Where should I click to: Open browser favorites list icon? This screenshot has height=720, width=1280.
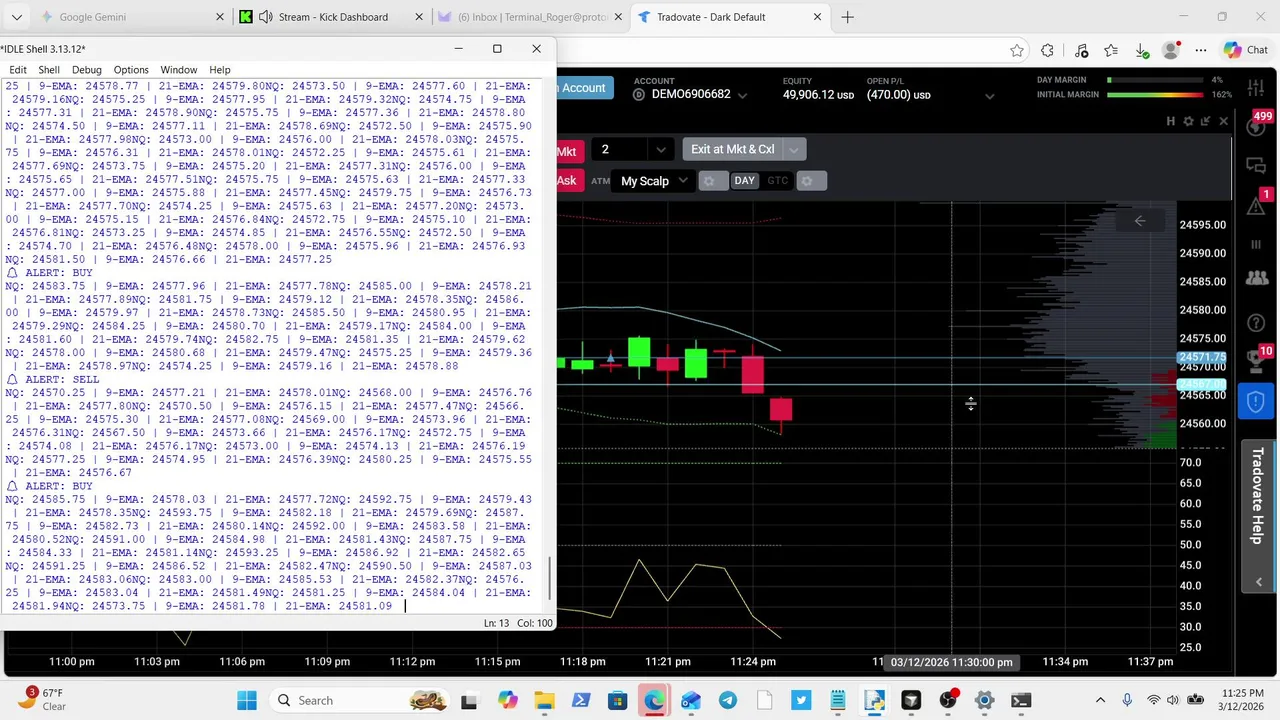pos(1111,50)
